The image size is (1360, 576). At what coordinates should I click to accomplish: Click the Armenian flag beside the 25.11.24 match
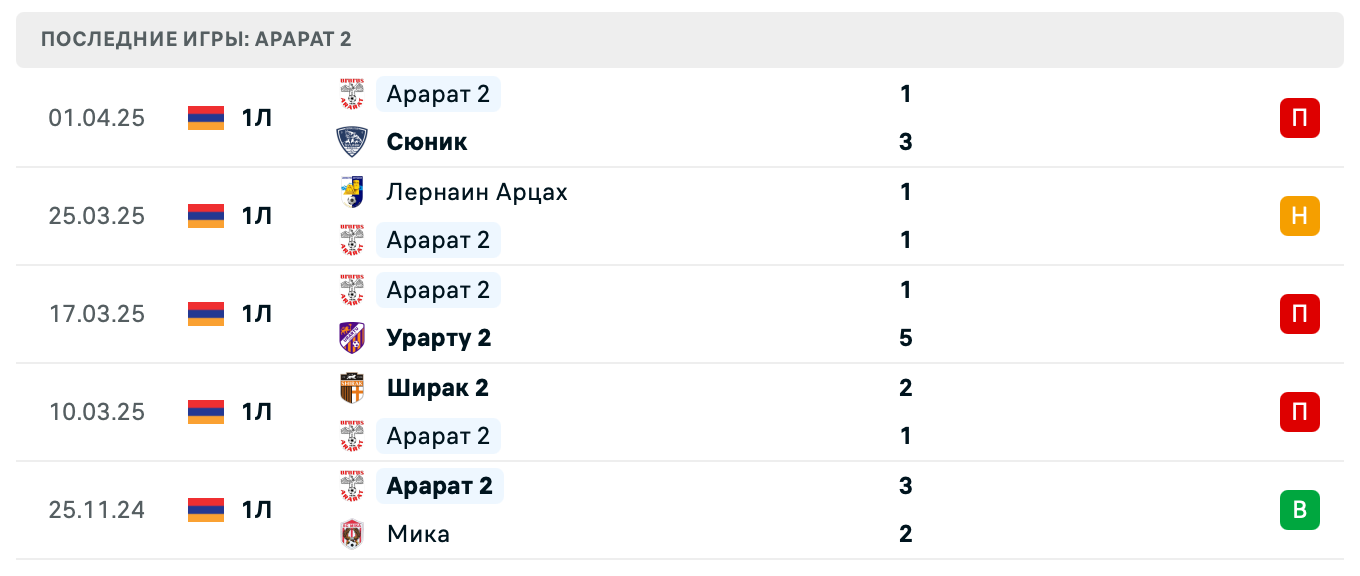coord(203,509)
